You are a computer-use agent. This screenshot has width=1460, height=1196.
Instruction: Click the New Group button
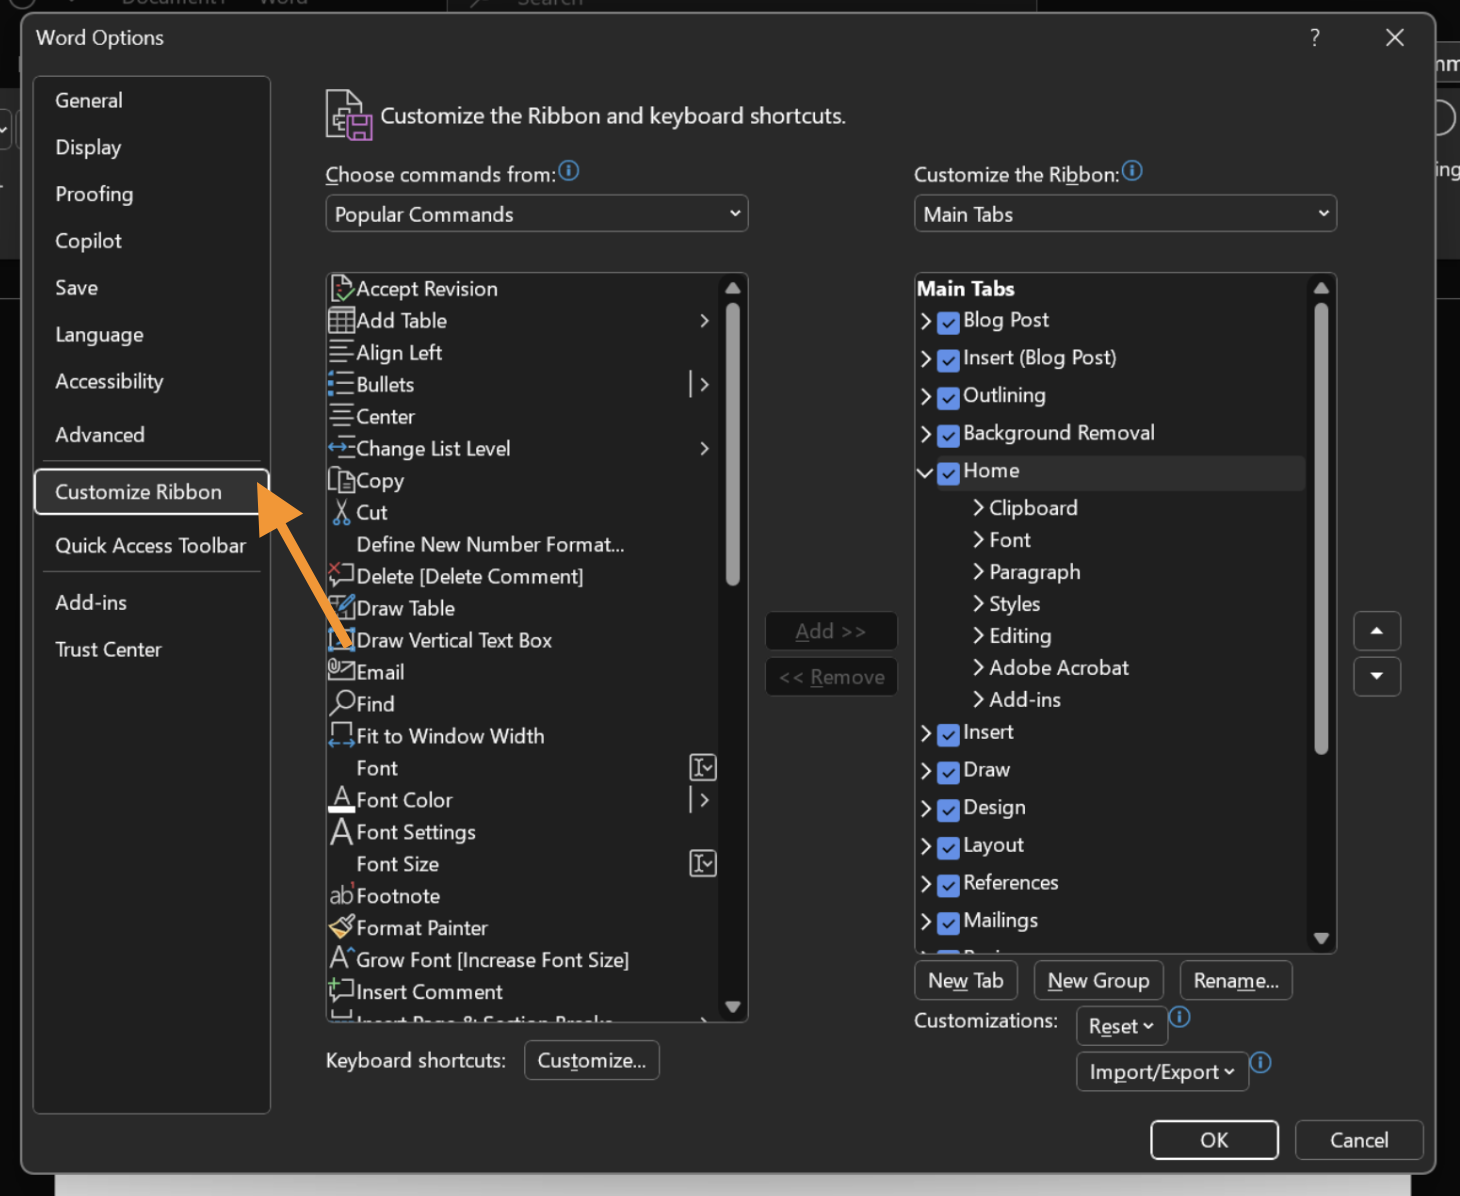(x=1098, y=981)
